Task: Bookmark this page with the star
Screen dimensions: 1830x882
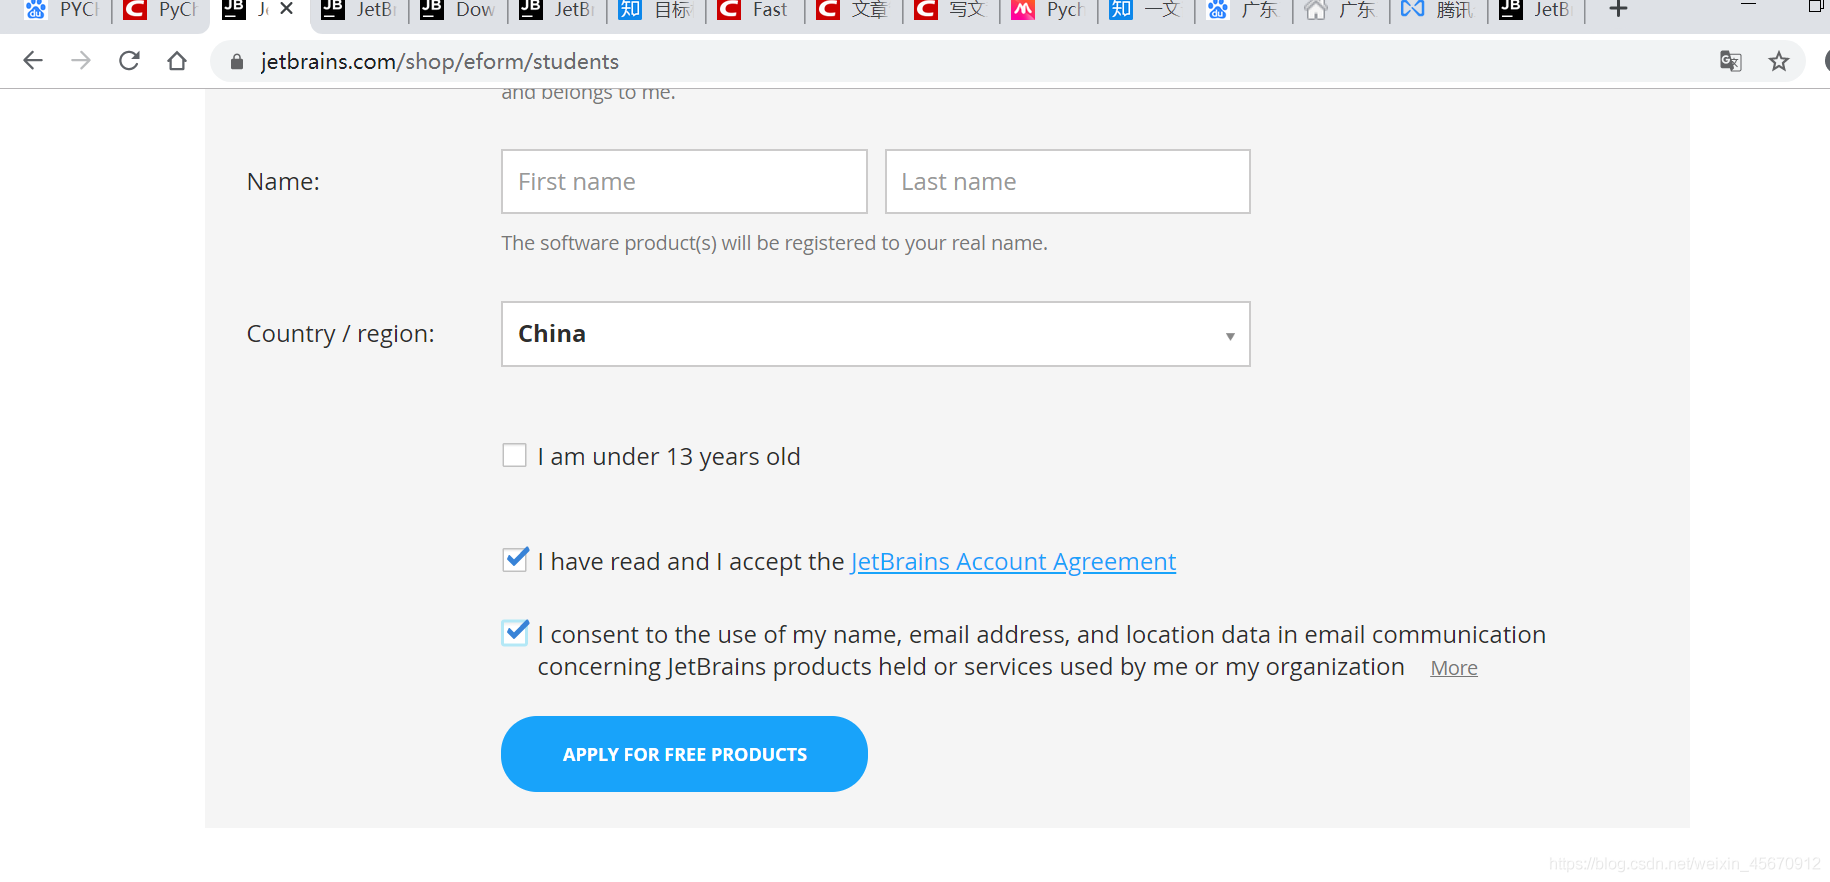Action: [1778, 62]
